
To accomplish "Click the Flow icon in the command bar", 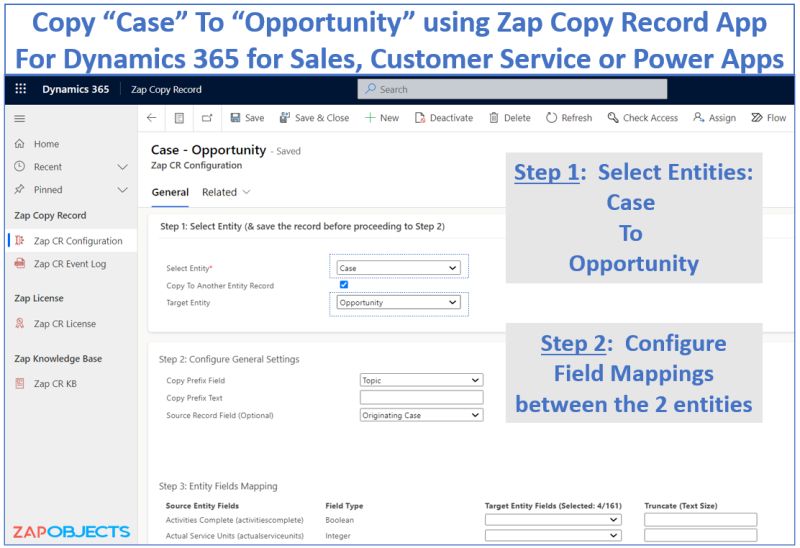I will (x=757, y=118).
